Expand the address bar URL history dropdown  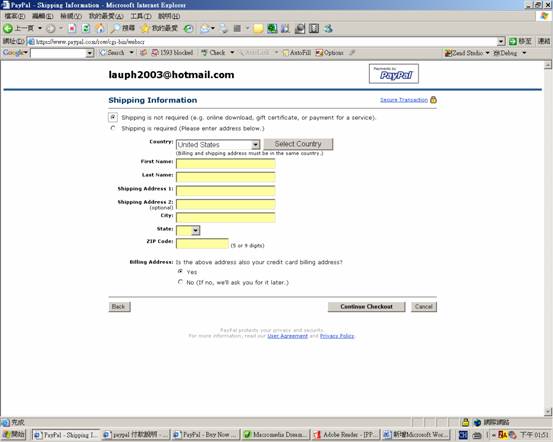click(x=501, y=42)
